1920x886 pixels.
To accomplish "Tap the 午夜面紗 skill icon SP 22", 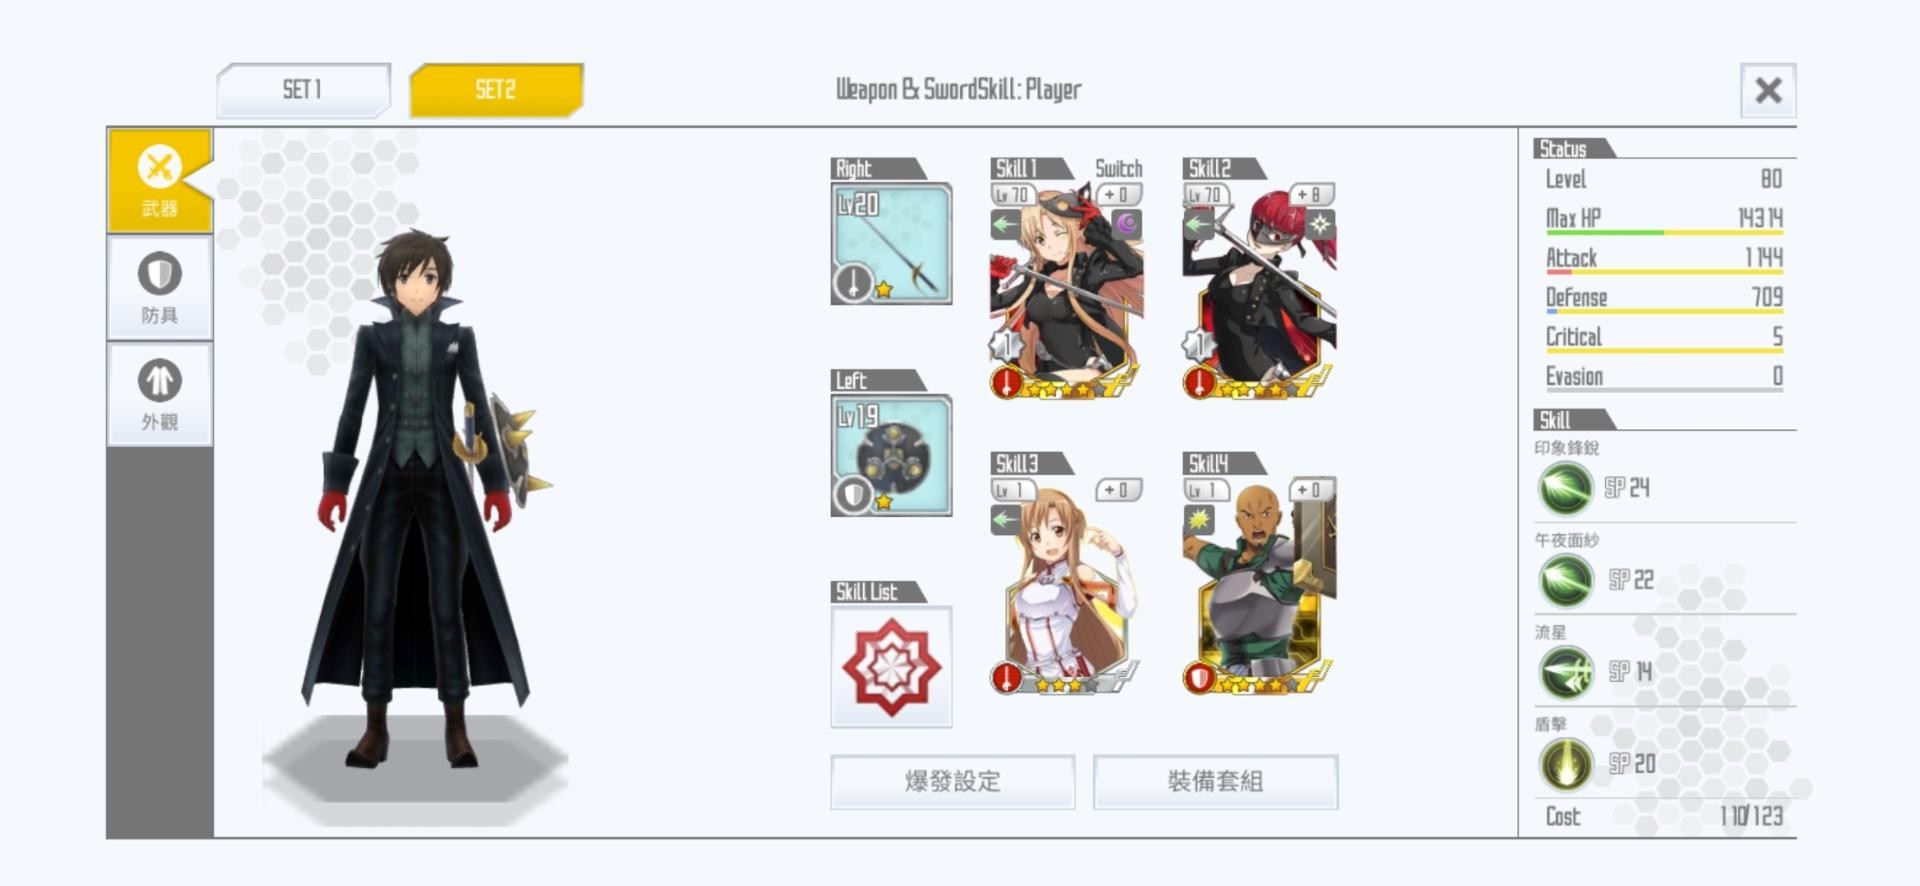I will click(1565, 580).
